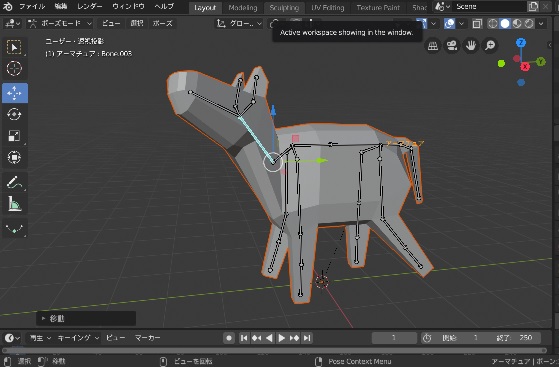Toggle X-ray display mode
This screenshot has width=559, height=367.
click(477, 24)
